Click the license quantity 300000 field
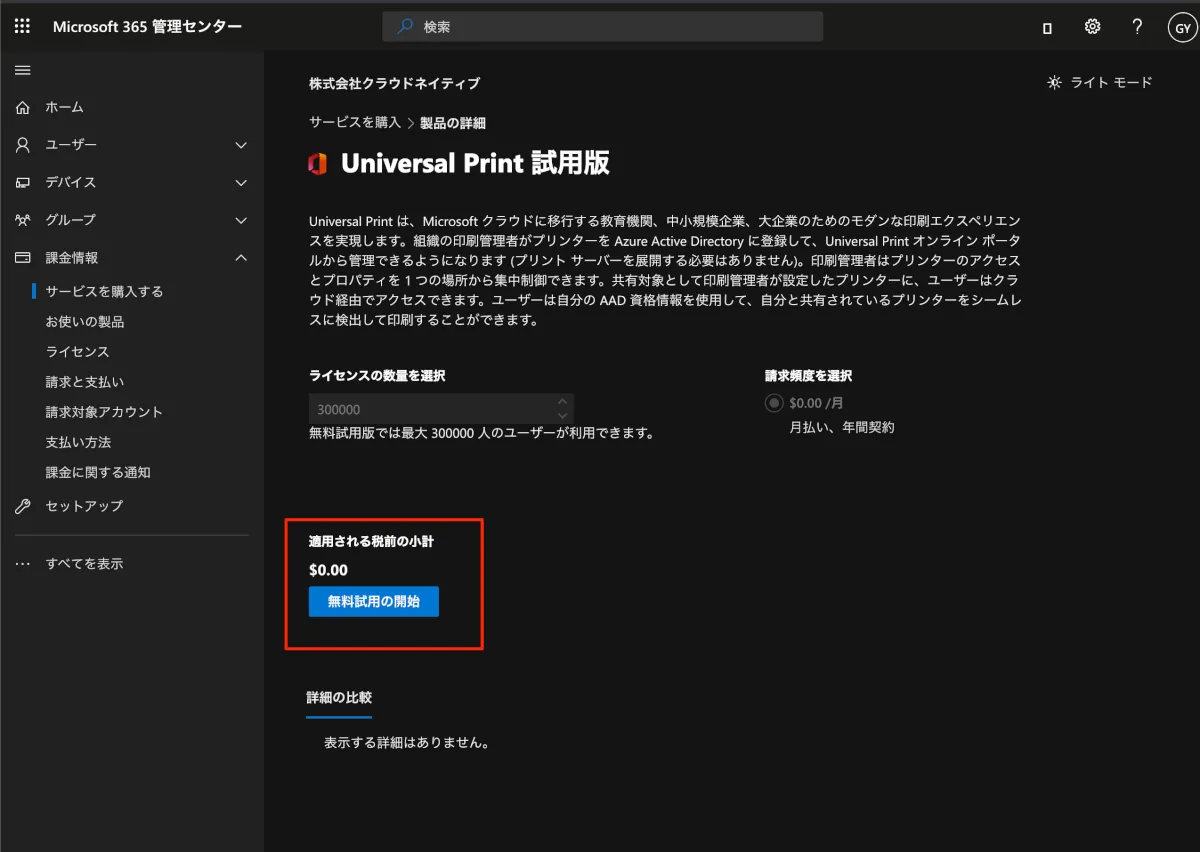 point(441,409)
